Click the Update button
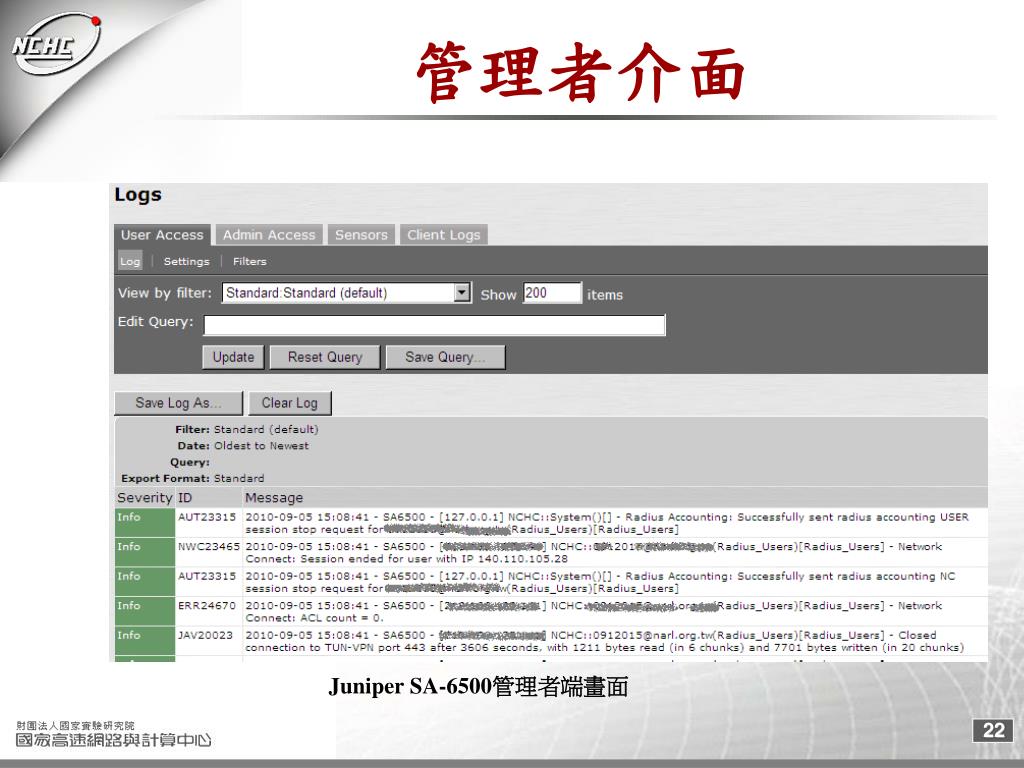Image resolution: width=1024 pixels, height=768 pixels. 233,357
